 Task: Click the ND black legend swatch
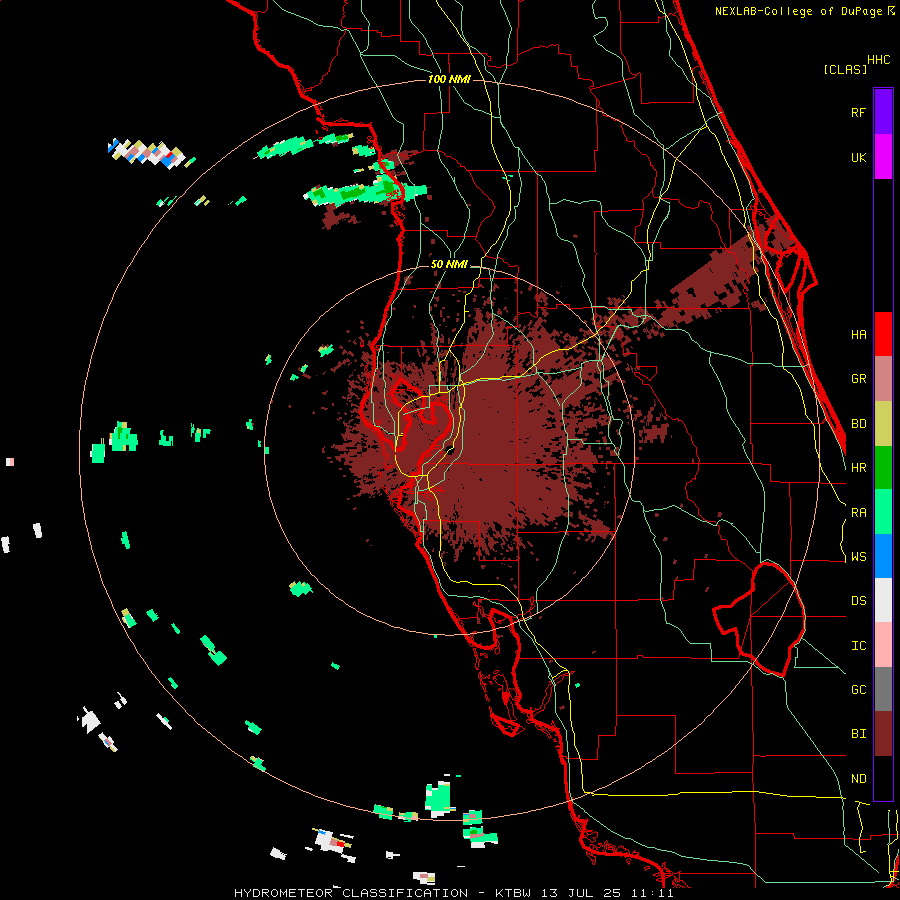click(883, 778)
